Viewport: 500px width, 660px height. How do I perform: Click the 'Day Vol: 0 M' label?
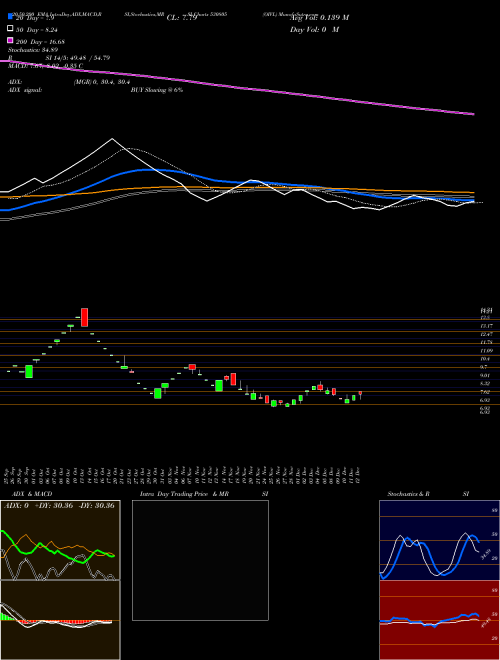coord(314,29)
